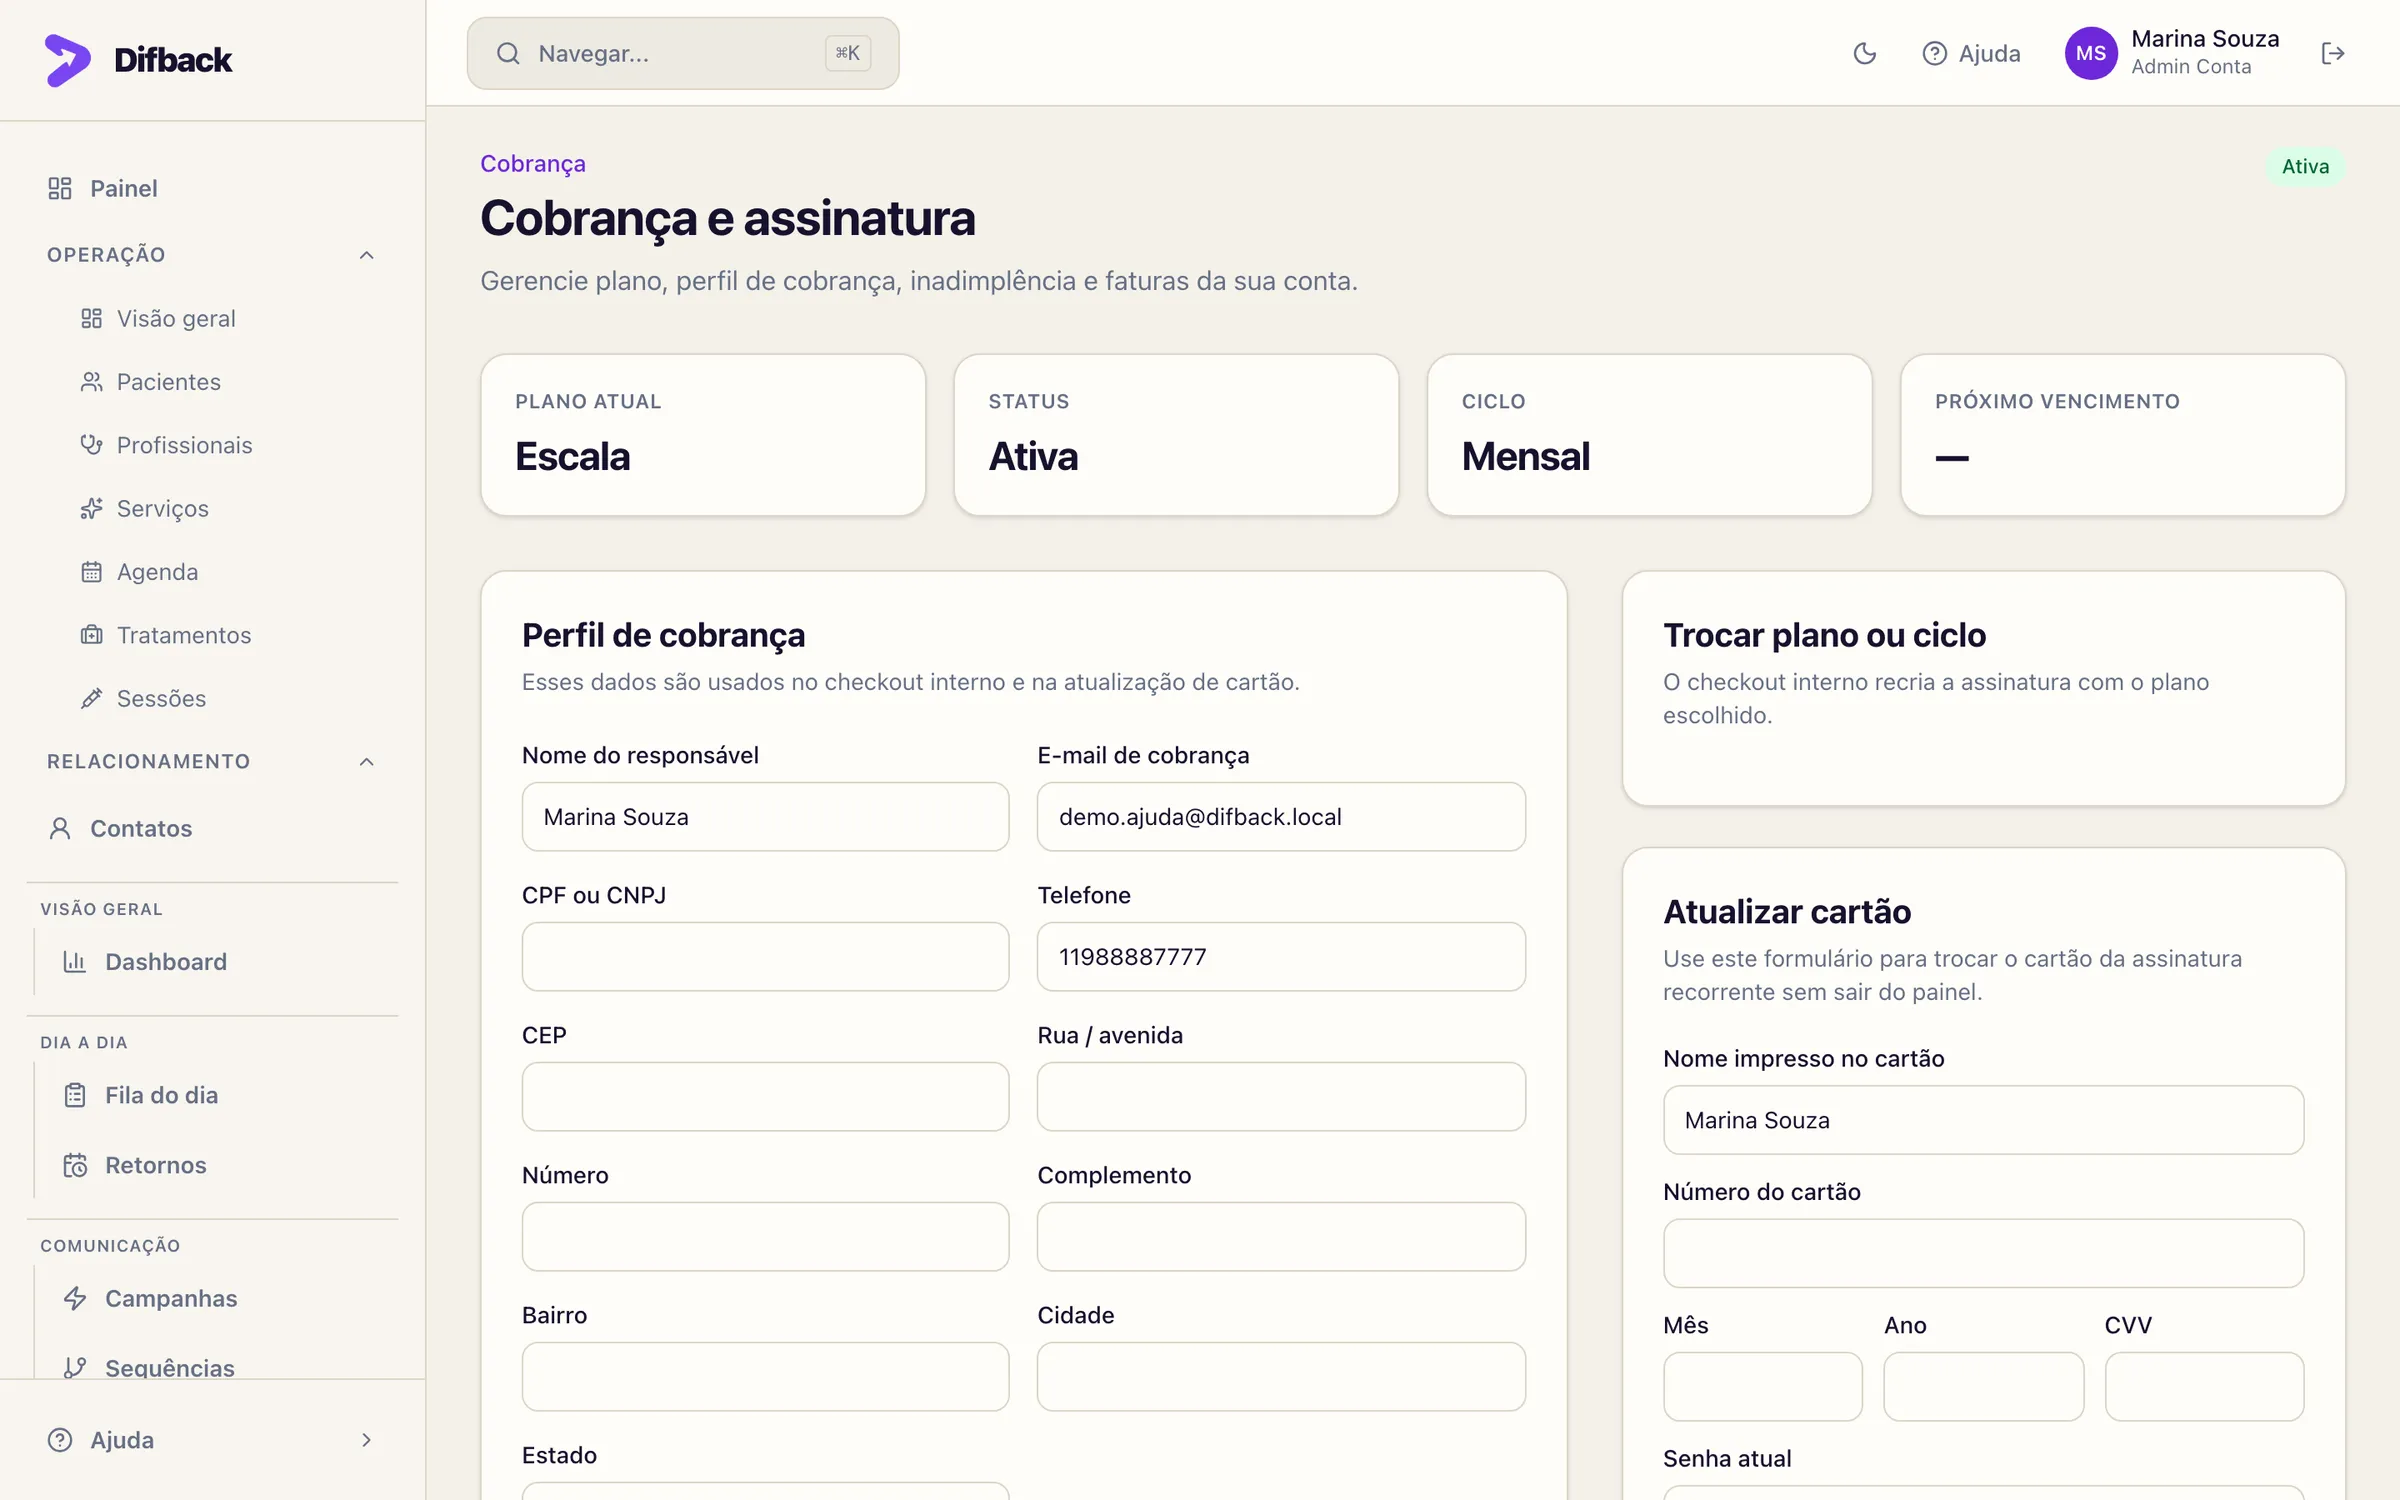
Task: Click the Sequências branch icon
Action: click(x=75, y=1367)
